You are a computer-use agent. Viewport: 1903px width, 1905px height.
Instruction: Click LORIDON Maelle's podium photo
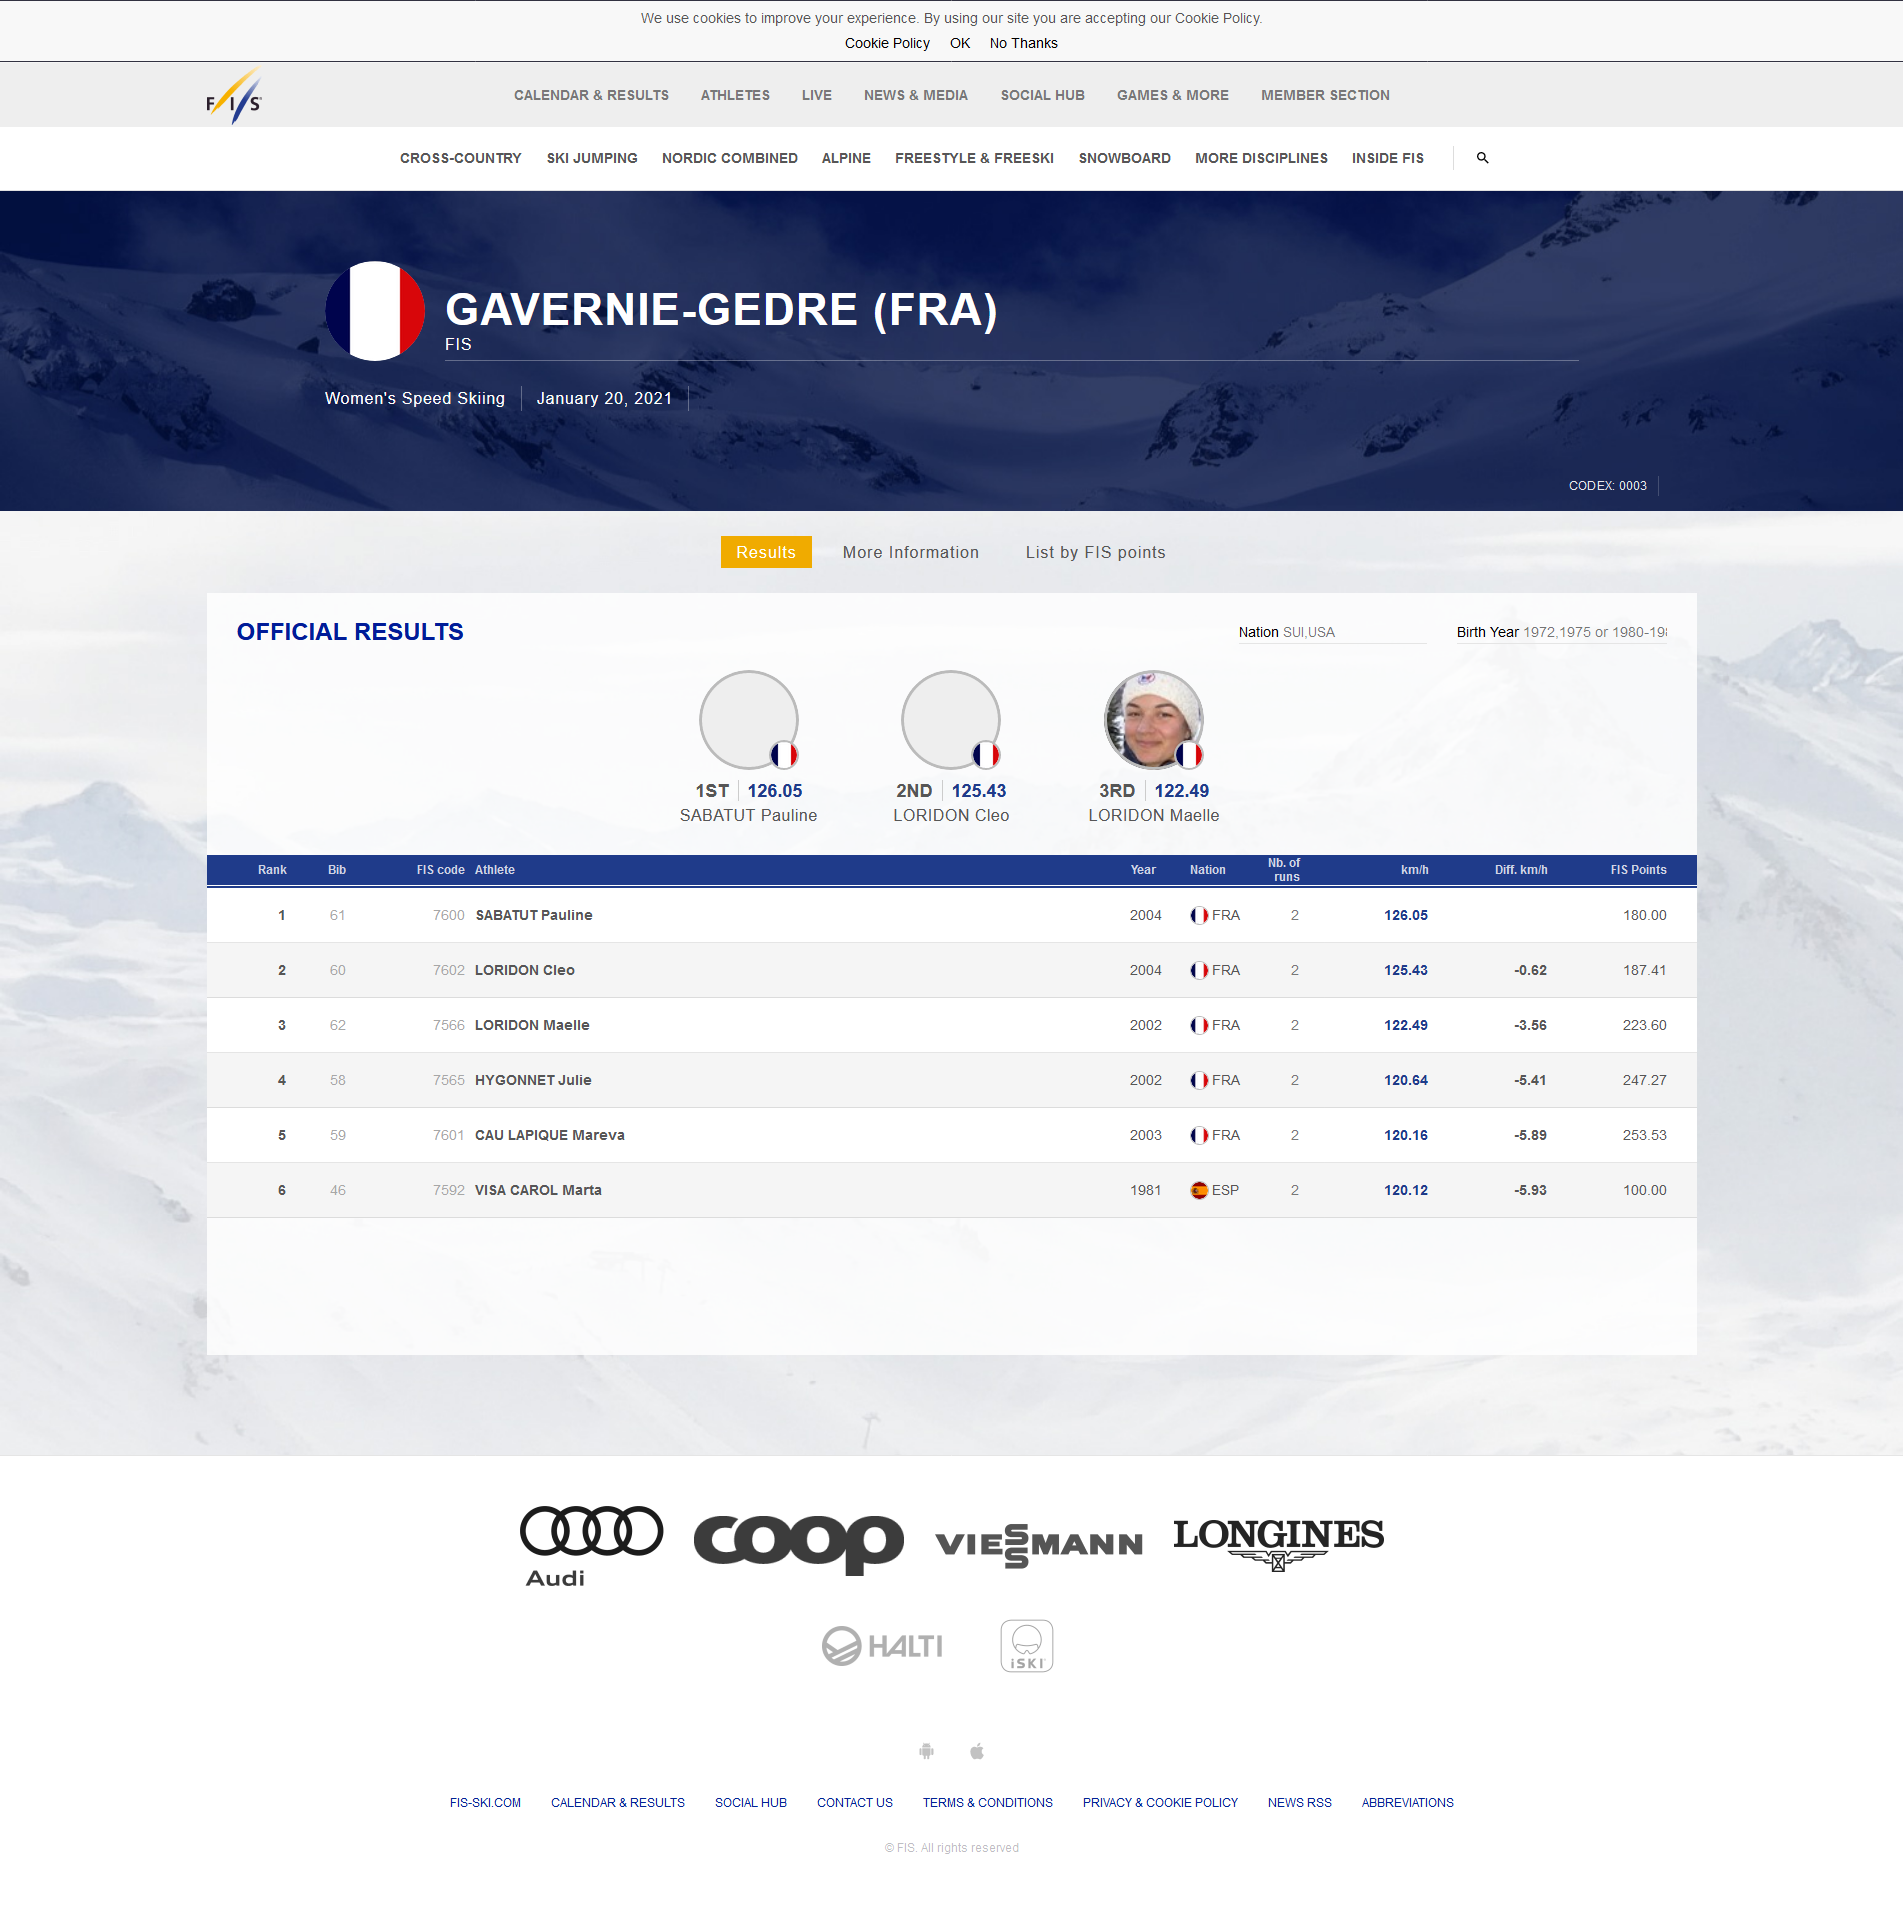coord(1153,720)
